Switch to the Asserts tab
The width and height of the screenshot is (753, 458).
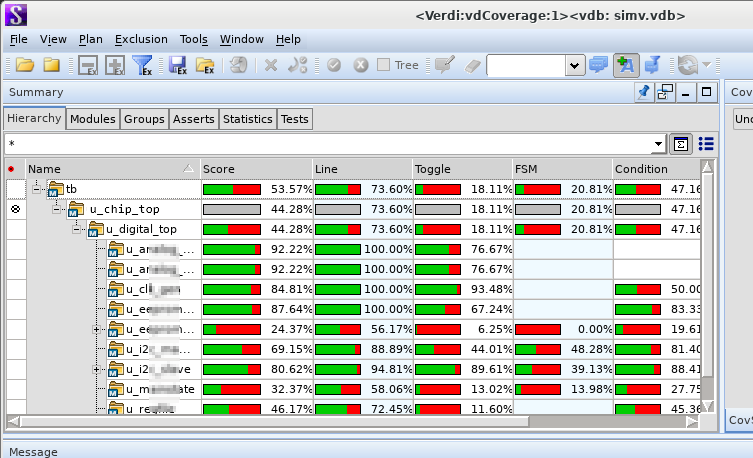(193, 119)
